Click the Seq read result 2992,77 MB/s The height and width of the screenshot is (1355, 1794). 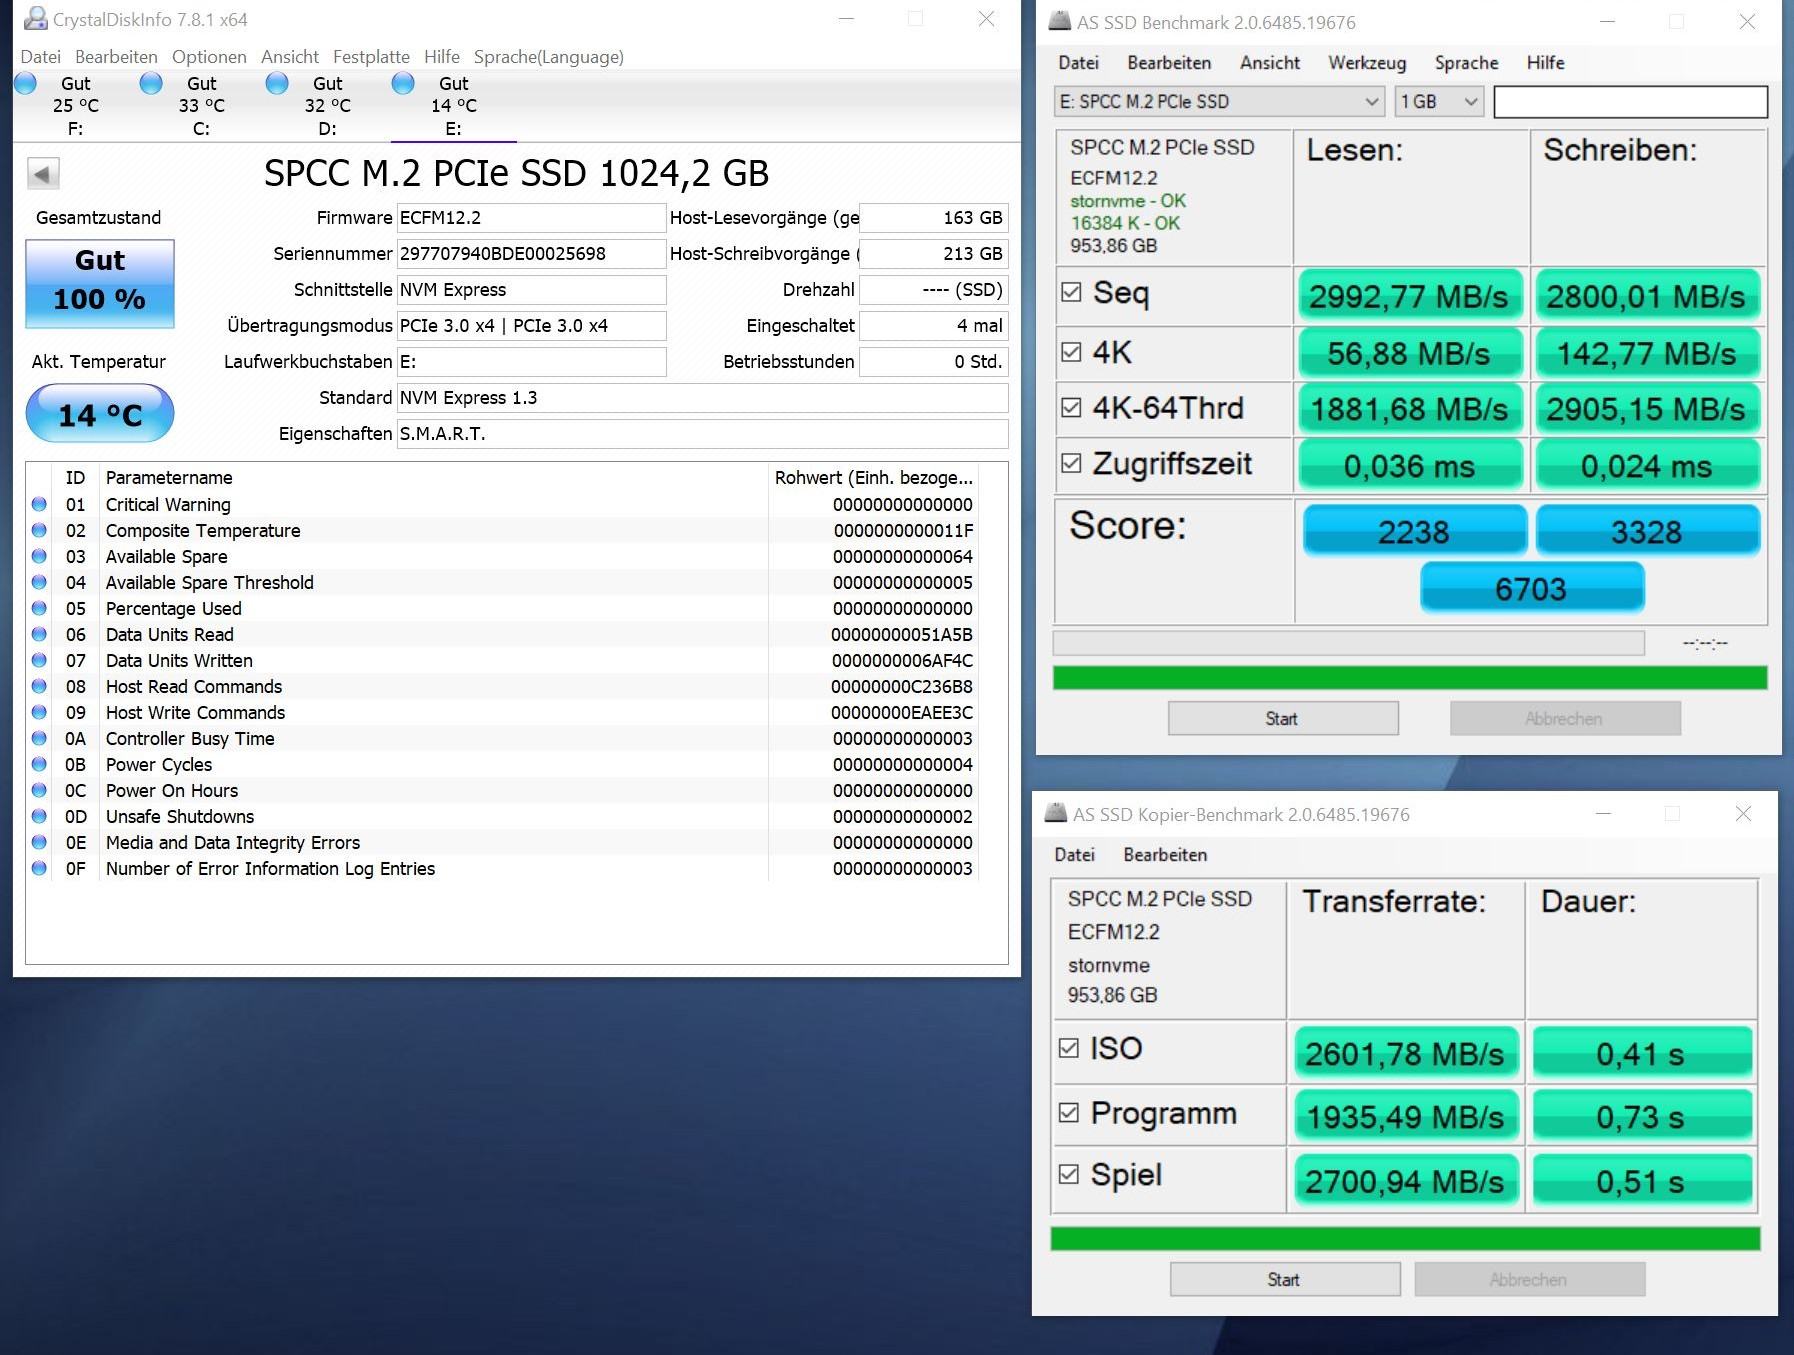pyautogui.click(x=1409, y=296)
